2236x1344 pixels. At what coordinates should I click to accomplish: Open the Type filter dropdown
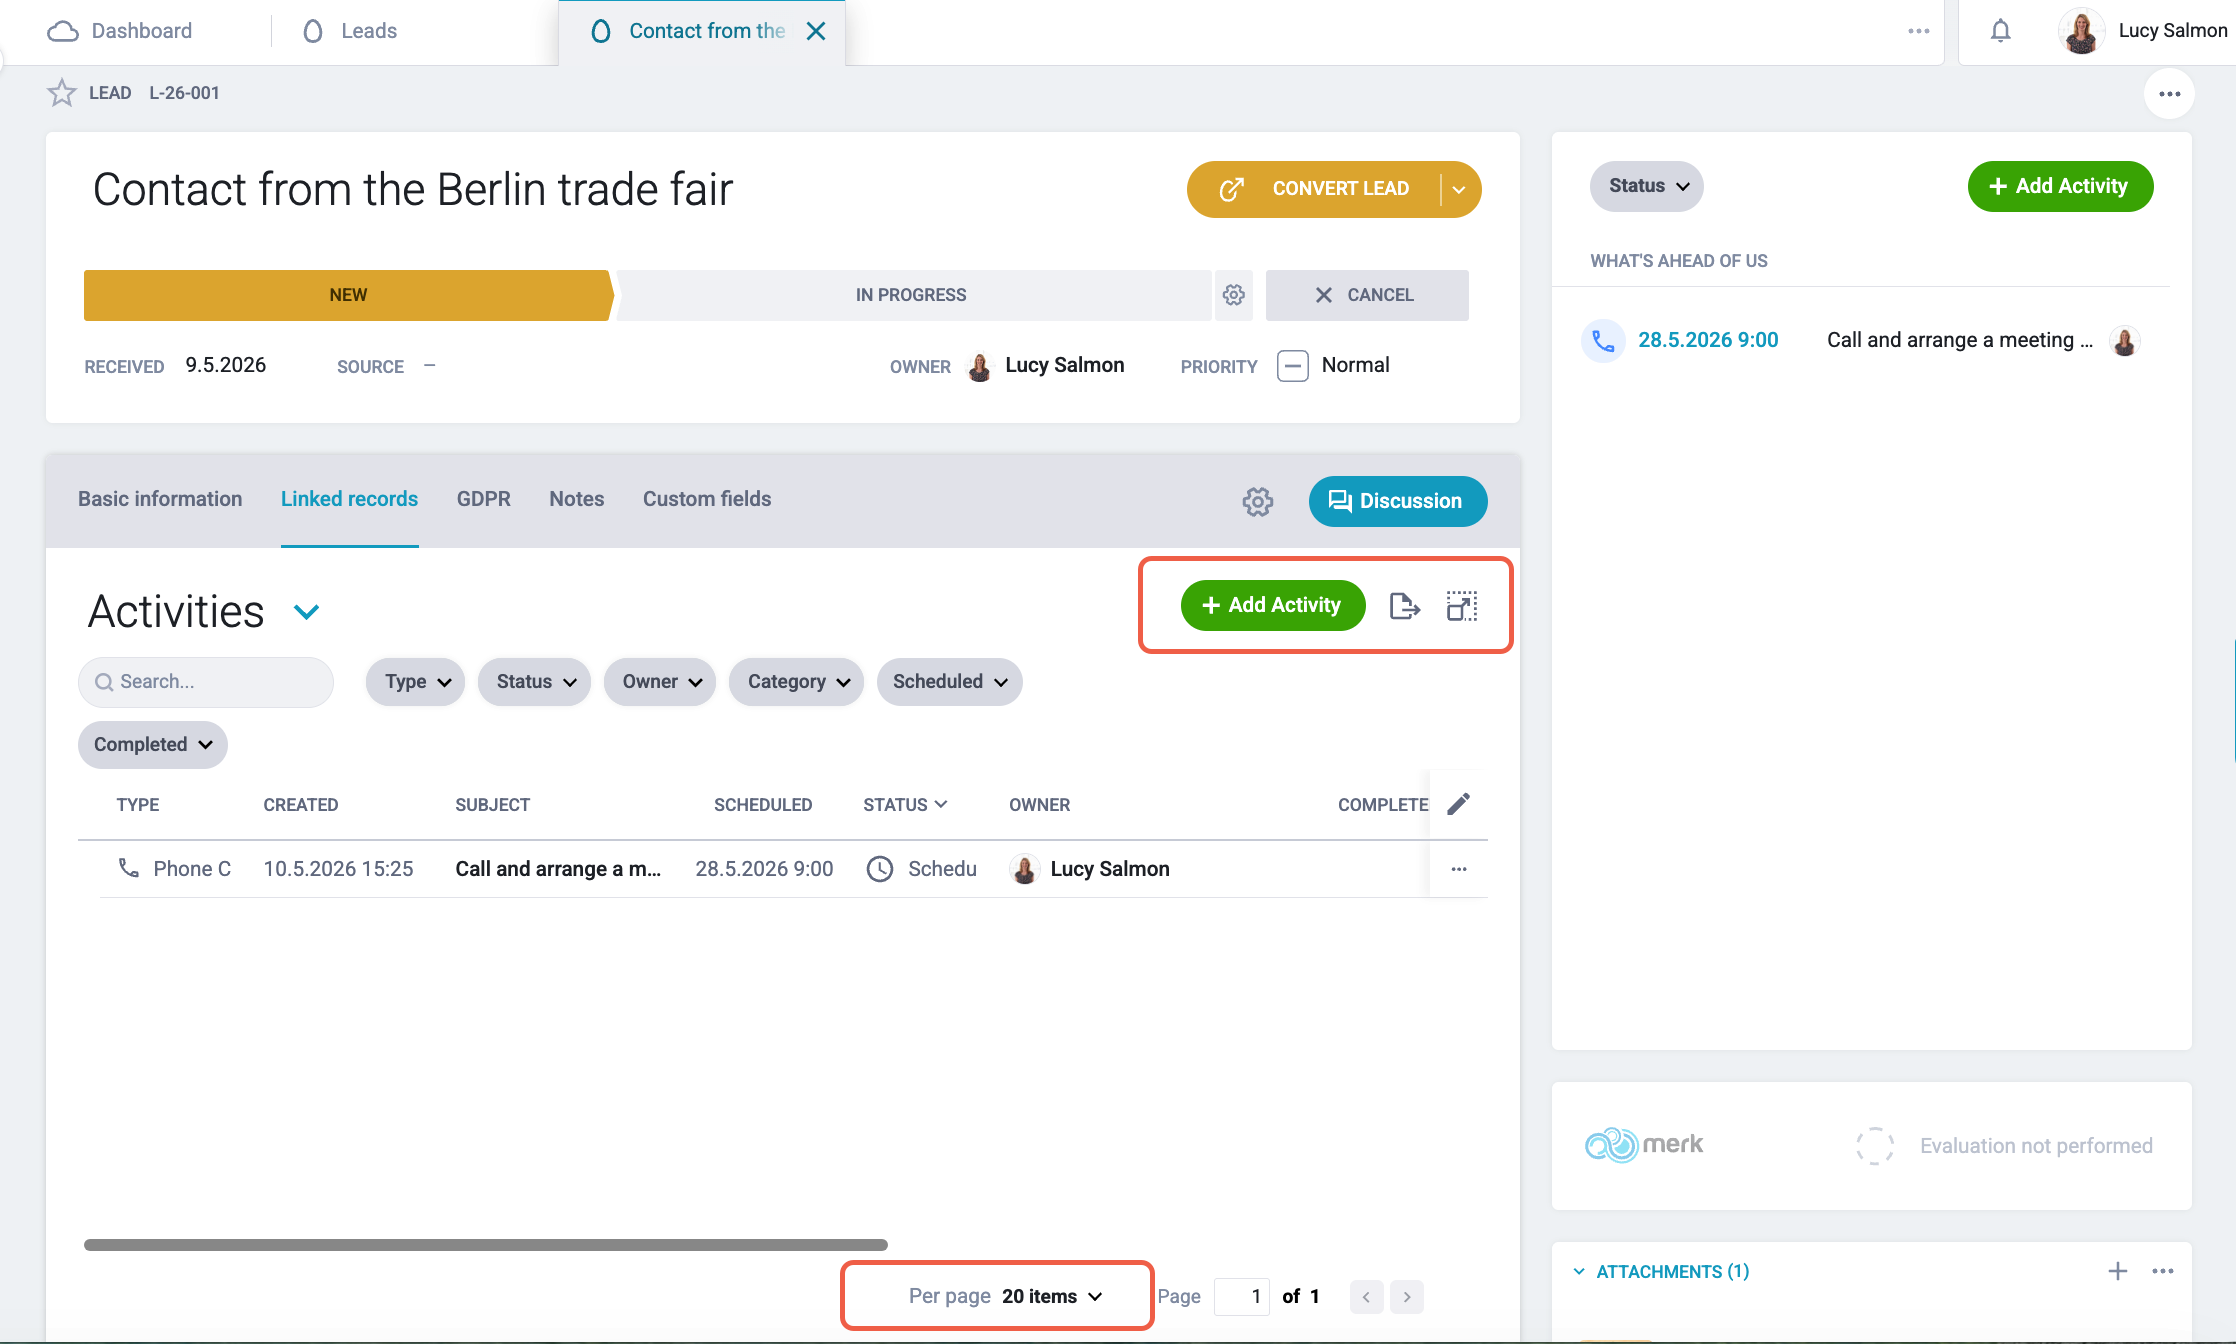(x=416, y=682)
